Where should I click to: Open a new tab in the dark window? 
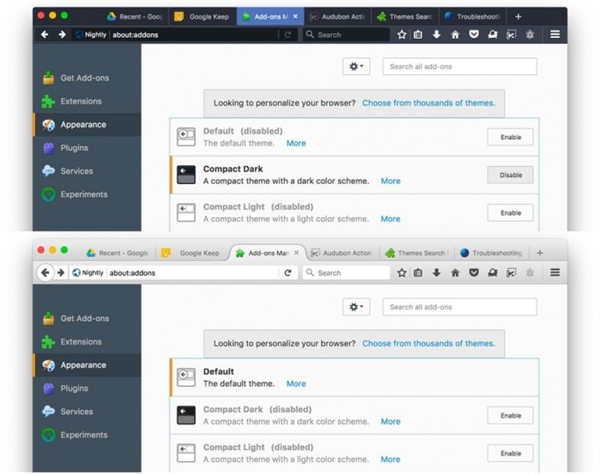(x=518, y=17)
